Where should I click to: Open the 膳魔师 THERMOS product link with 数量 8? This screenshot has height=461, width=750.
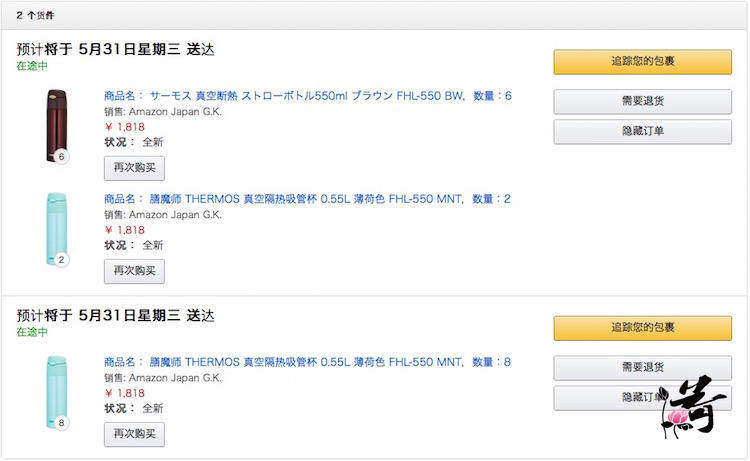pyautogui.click(x=308, y=362)
